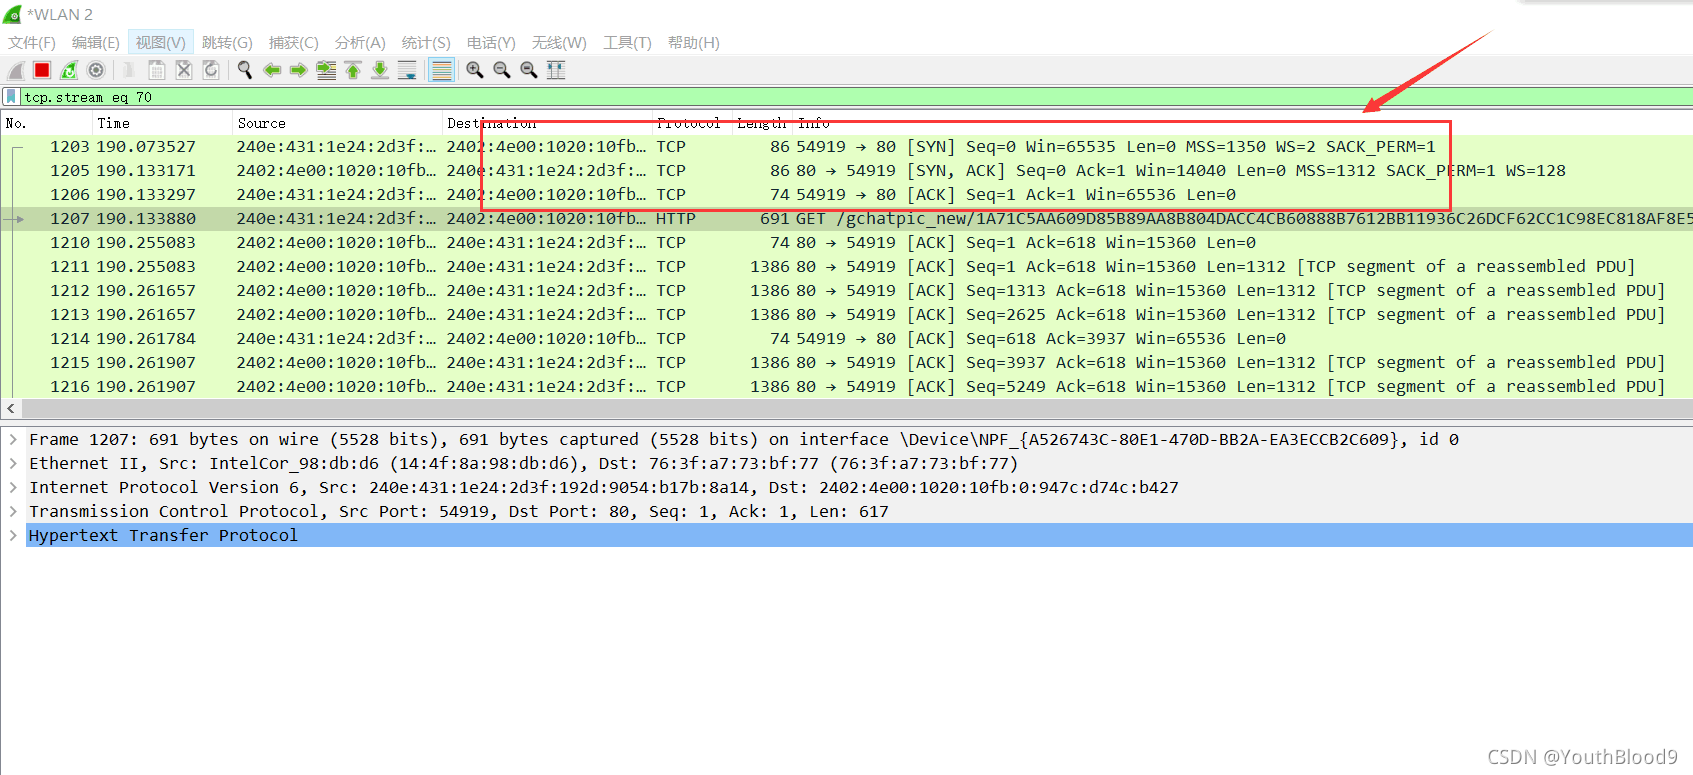The width and height of the screenshot is (1693, 775).
Task: Select packet 1215 row
Action: click(846, 362)
